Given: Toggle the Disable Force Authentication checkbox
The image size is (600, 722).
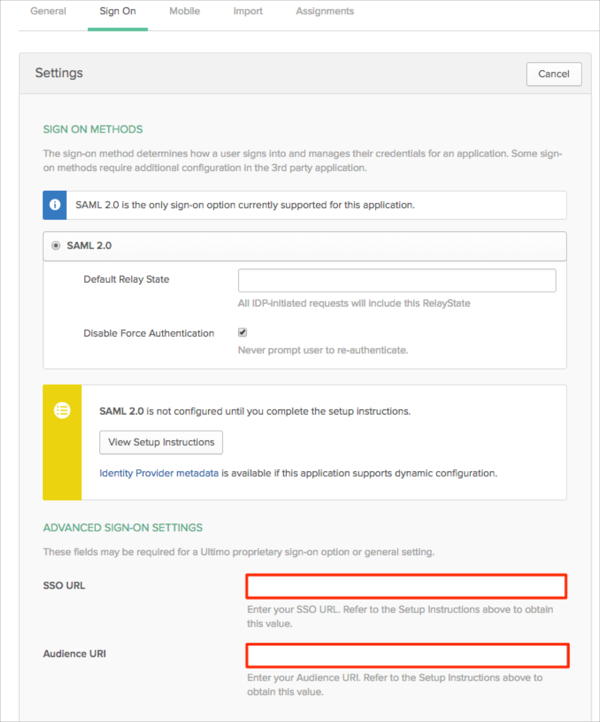Looking at the screenshot, I should tap(243, 332).
